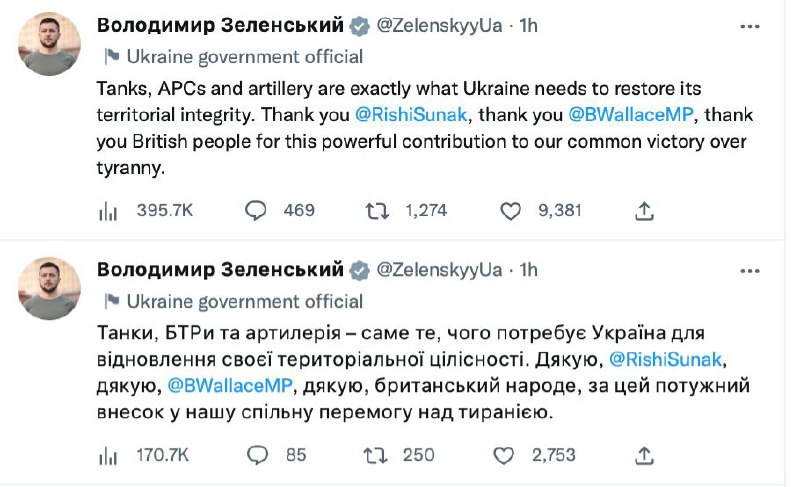Image resolution: width=800 pixels, height=487 pixels.
Task: Like the English tweet with 9,381 likes
Action: pos(511,210)
